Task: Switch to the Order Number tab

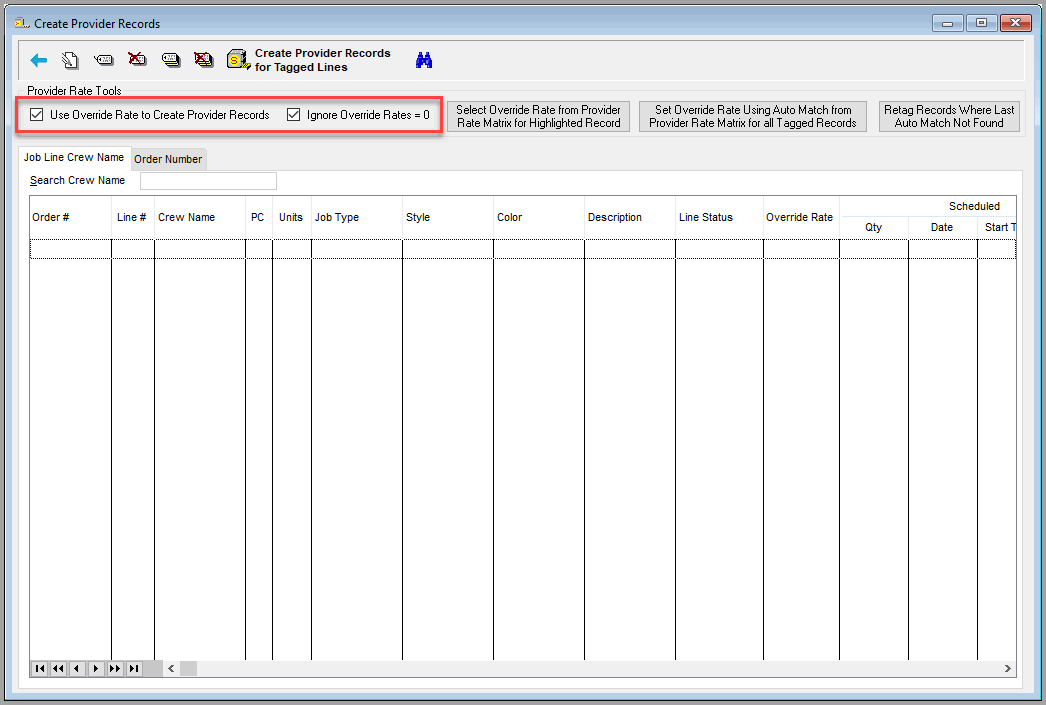Action: [x=168, y=159]
